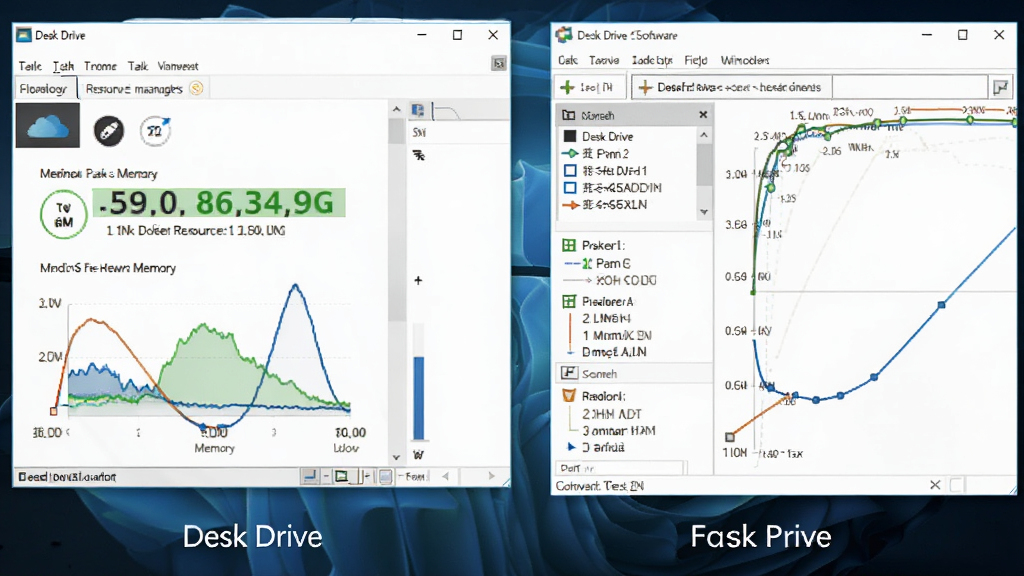Viewport: 1024px width, 576px height.
Task: Switch to the Floaslogy tab
Action: pyautogui.click(x=46, y=89)
